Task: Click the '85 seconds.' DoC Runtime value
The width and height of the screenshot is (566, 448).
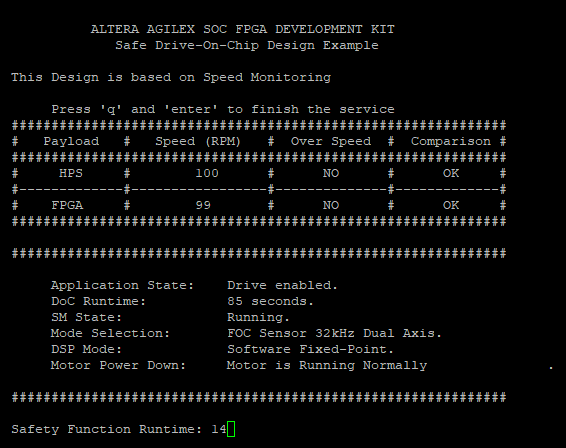Action: pos(270,301)
